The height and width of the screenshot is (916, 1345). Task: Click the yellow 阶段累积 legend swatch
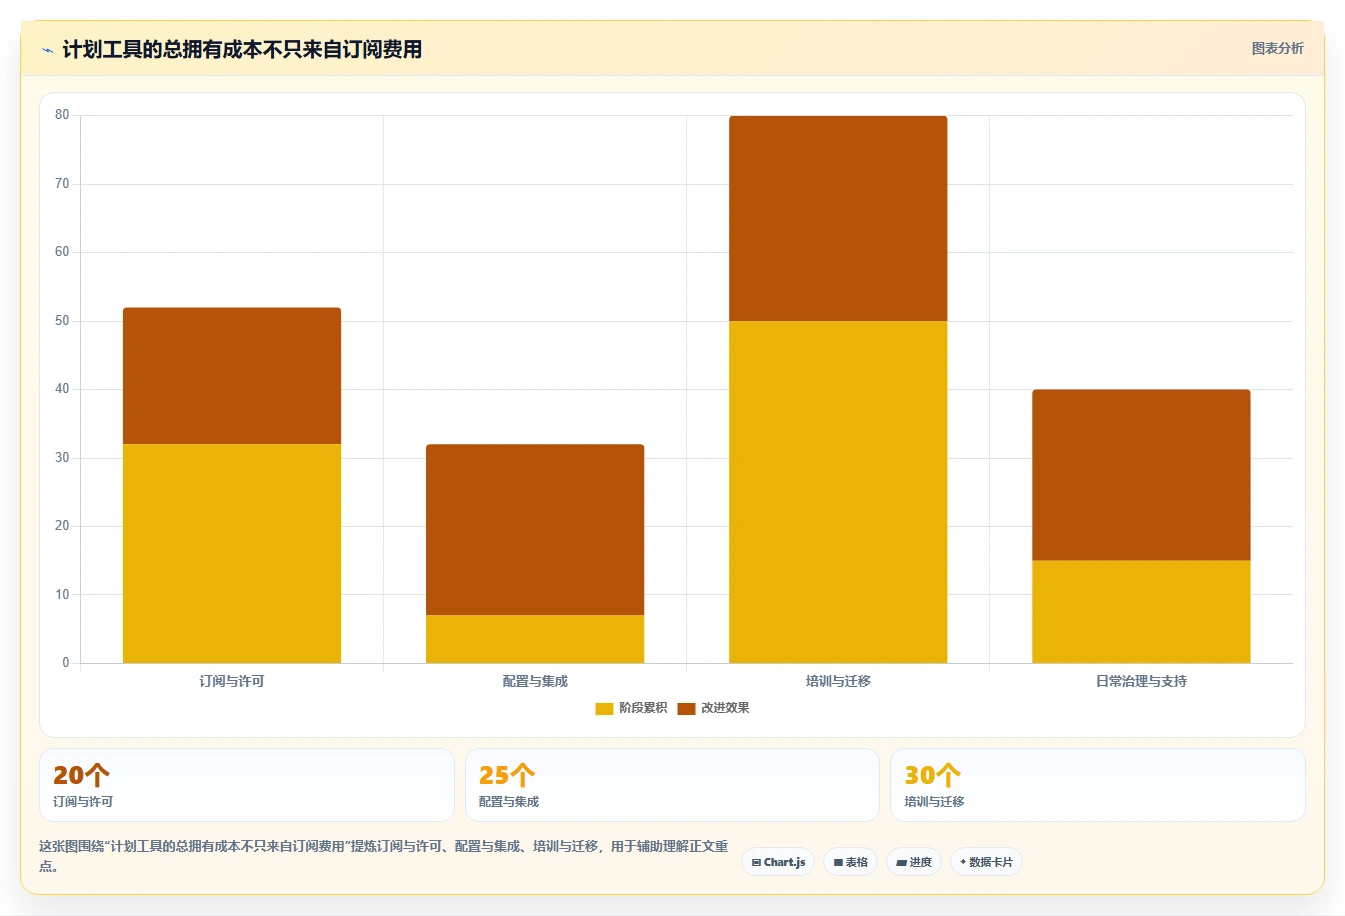(x=604, y=708)
